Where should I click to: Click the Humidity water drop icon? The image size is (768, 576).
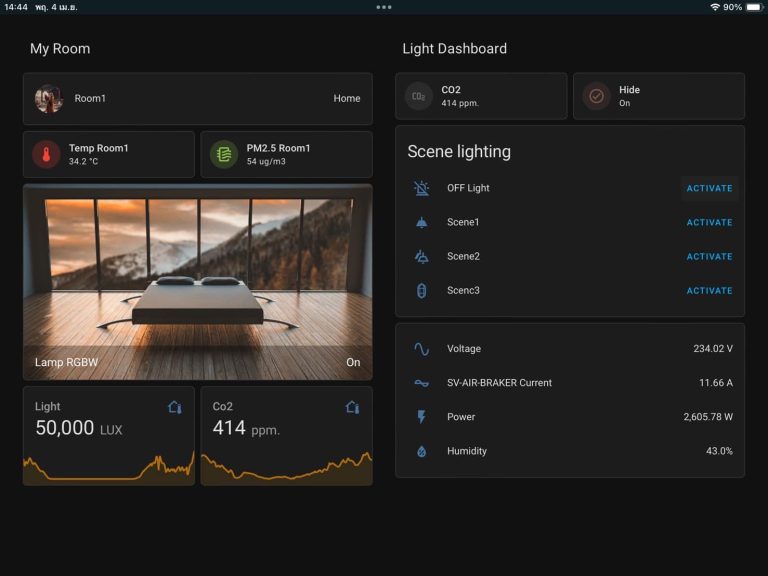[422, 451]
